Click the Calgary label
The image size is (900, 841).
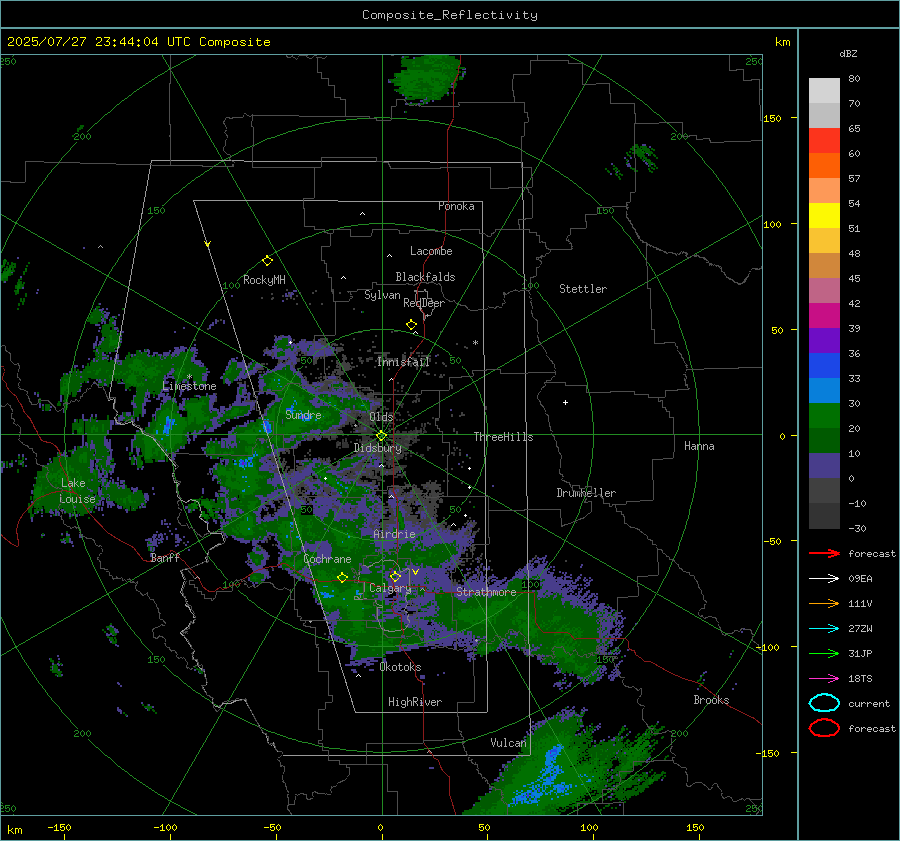pos(390,588)
